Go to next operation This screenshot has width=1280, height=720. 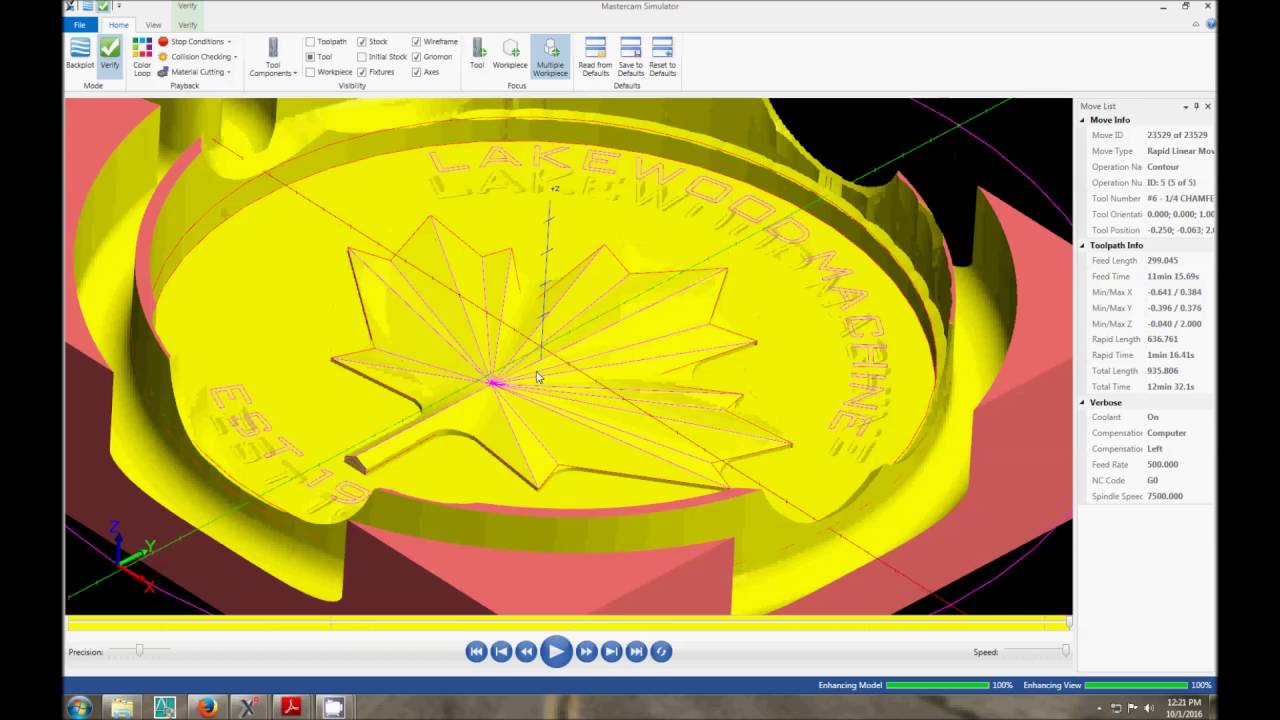[x=611, y=651]
